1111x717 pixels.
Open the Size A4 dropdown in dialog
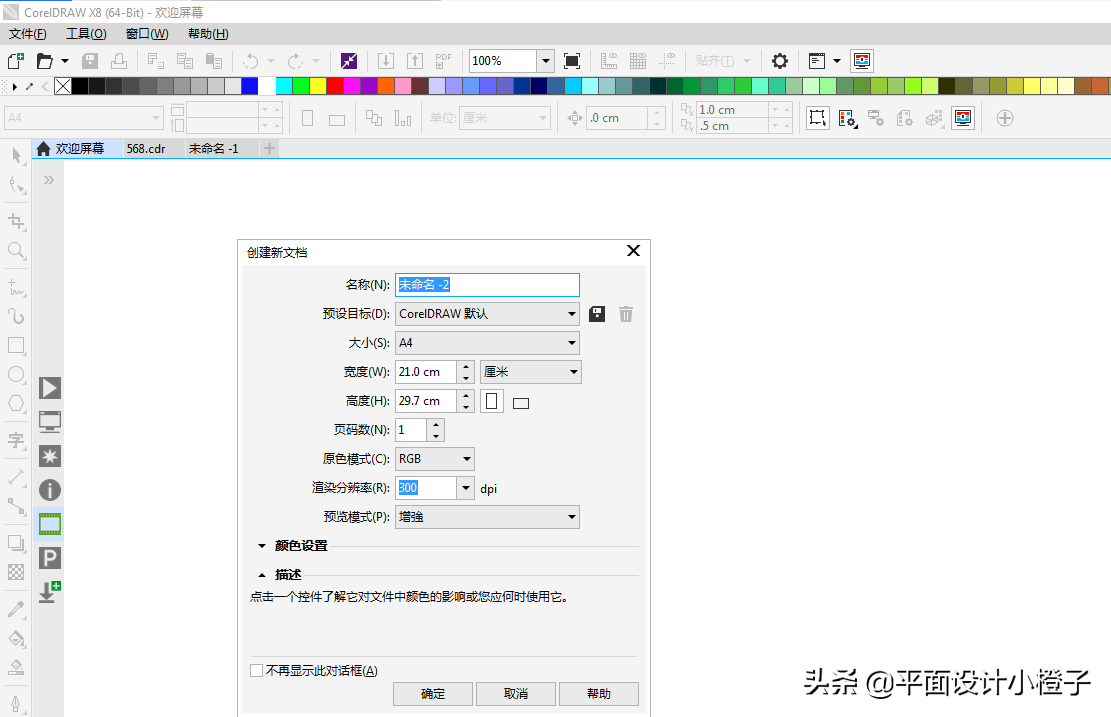(487, 343)
